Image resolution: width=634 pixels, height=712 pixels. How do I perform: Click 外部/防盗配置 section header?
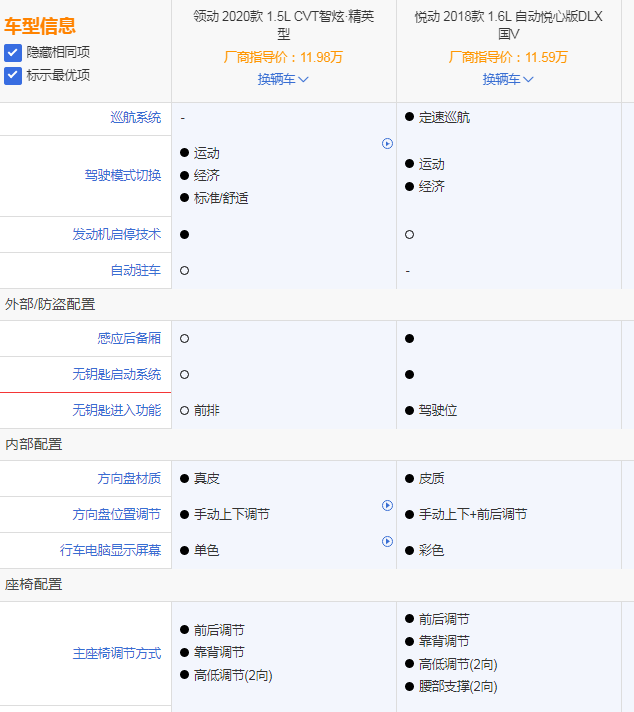click(50, 305)
